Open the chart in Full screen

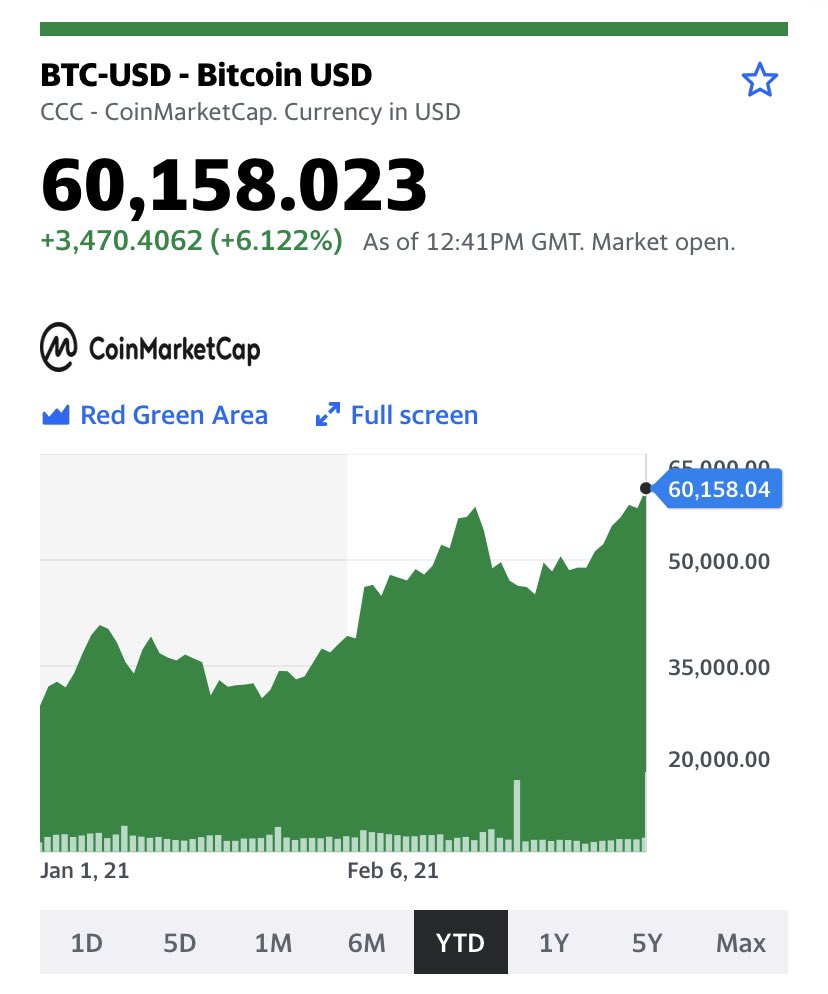[x=413, y=415]
